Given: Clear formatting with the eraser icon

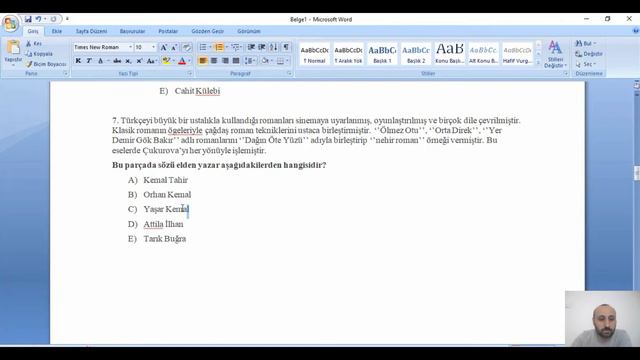Looking at the screenshot, I should coord(187,47).
